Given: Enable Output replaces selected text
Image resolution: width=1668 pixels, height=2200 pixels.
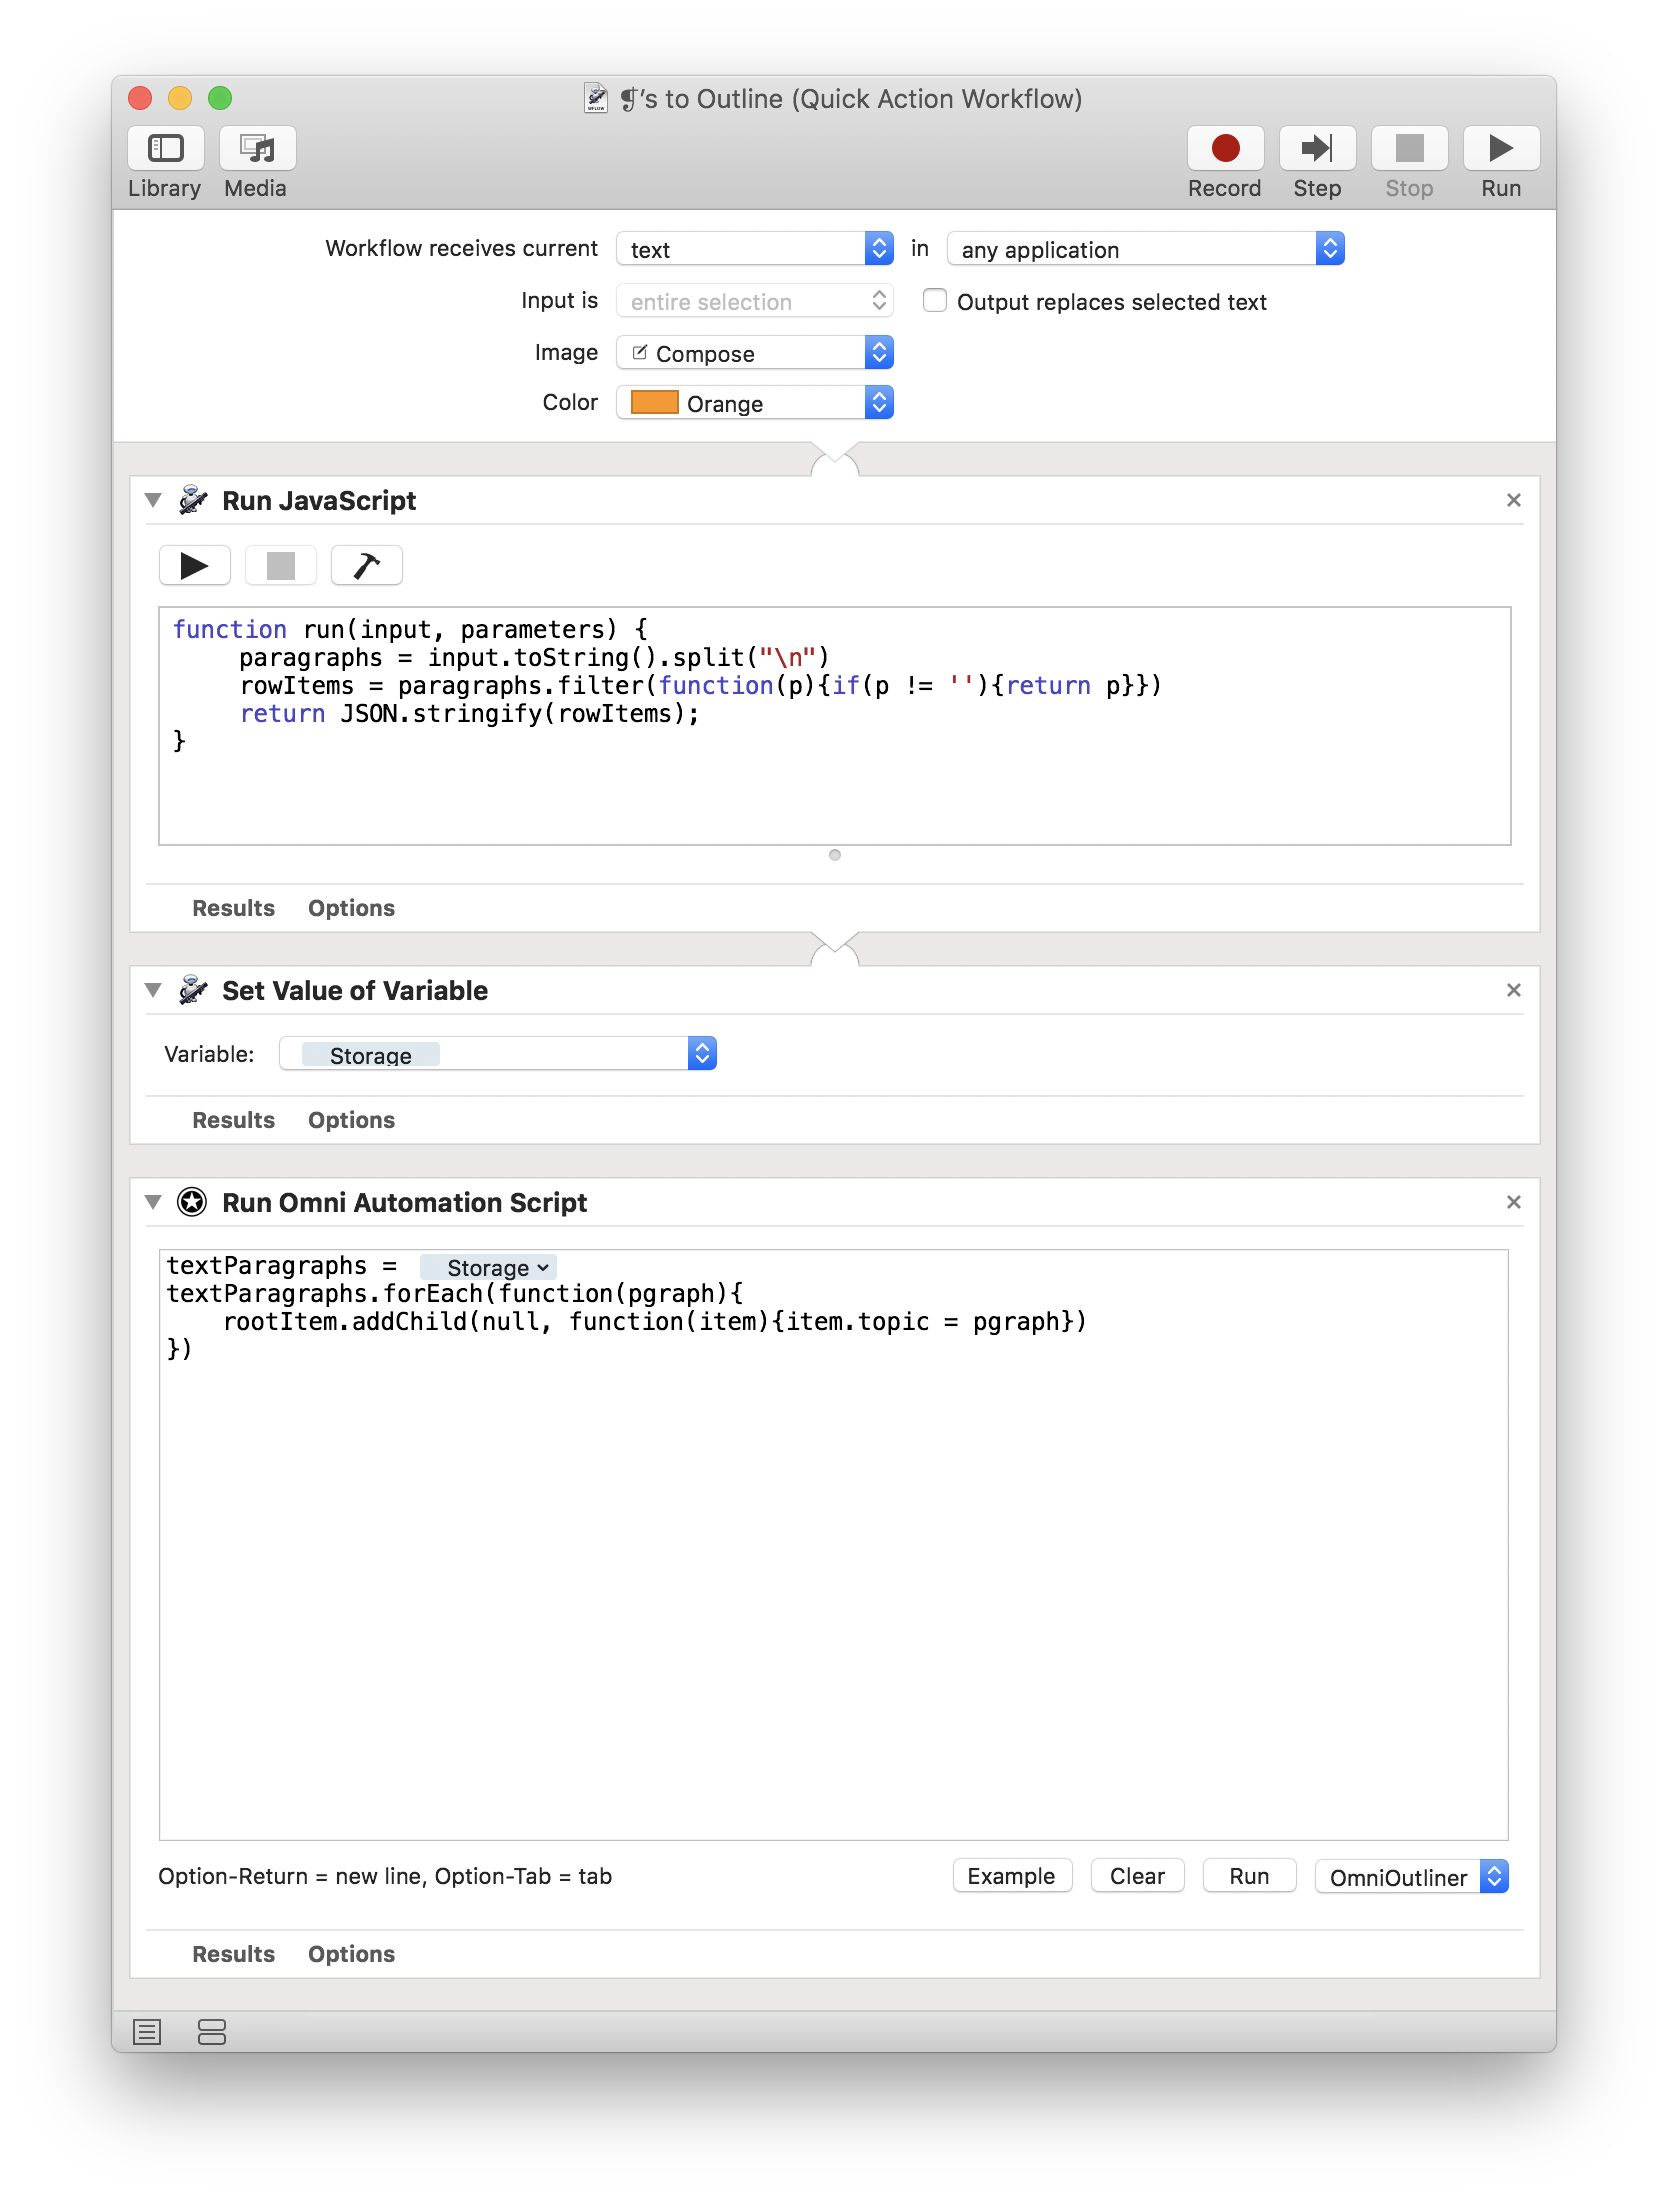Looking at the screenshot, I should 935,301.
